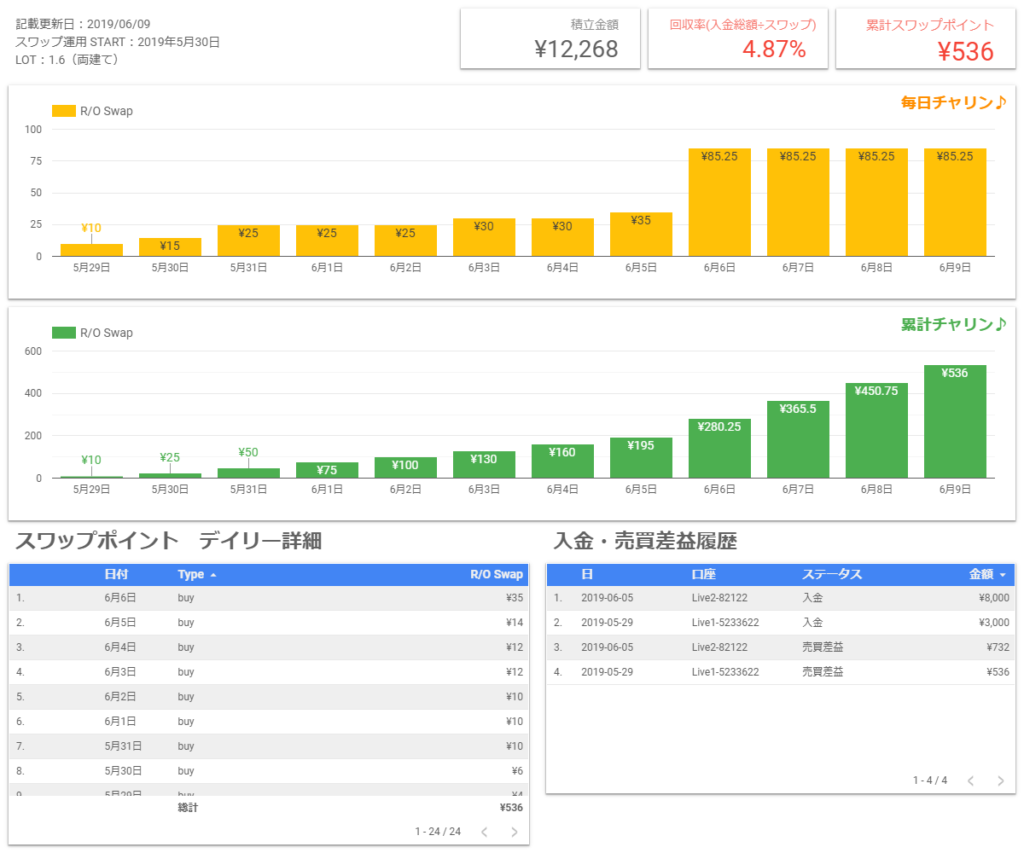The width and height of the screenshot is (1024, 853).
Task: Sort swap table by 日付 column header
Action: coord(116,575)
